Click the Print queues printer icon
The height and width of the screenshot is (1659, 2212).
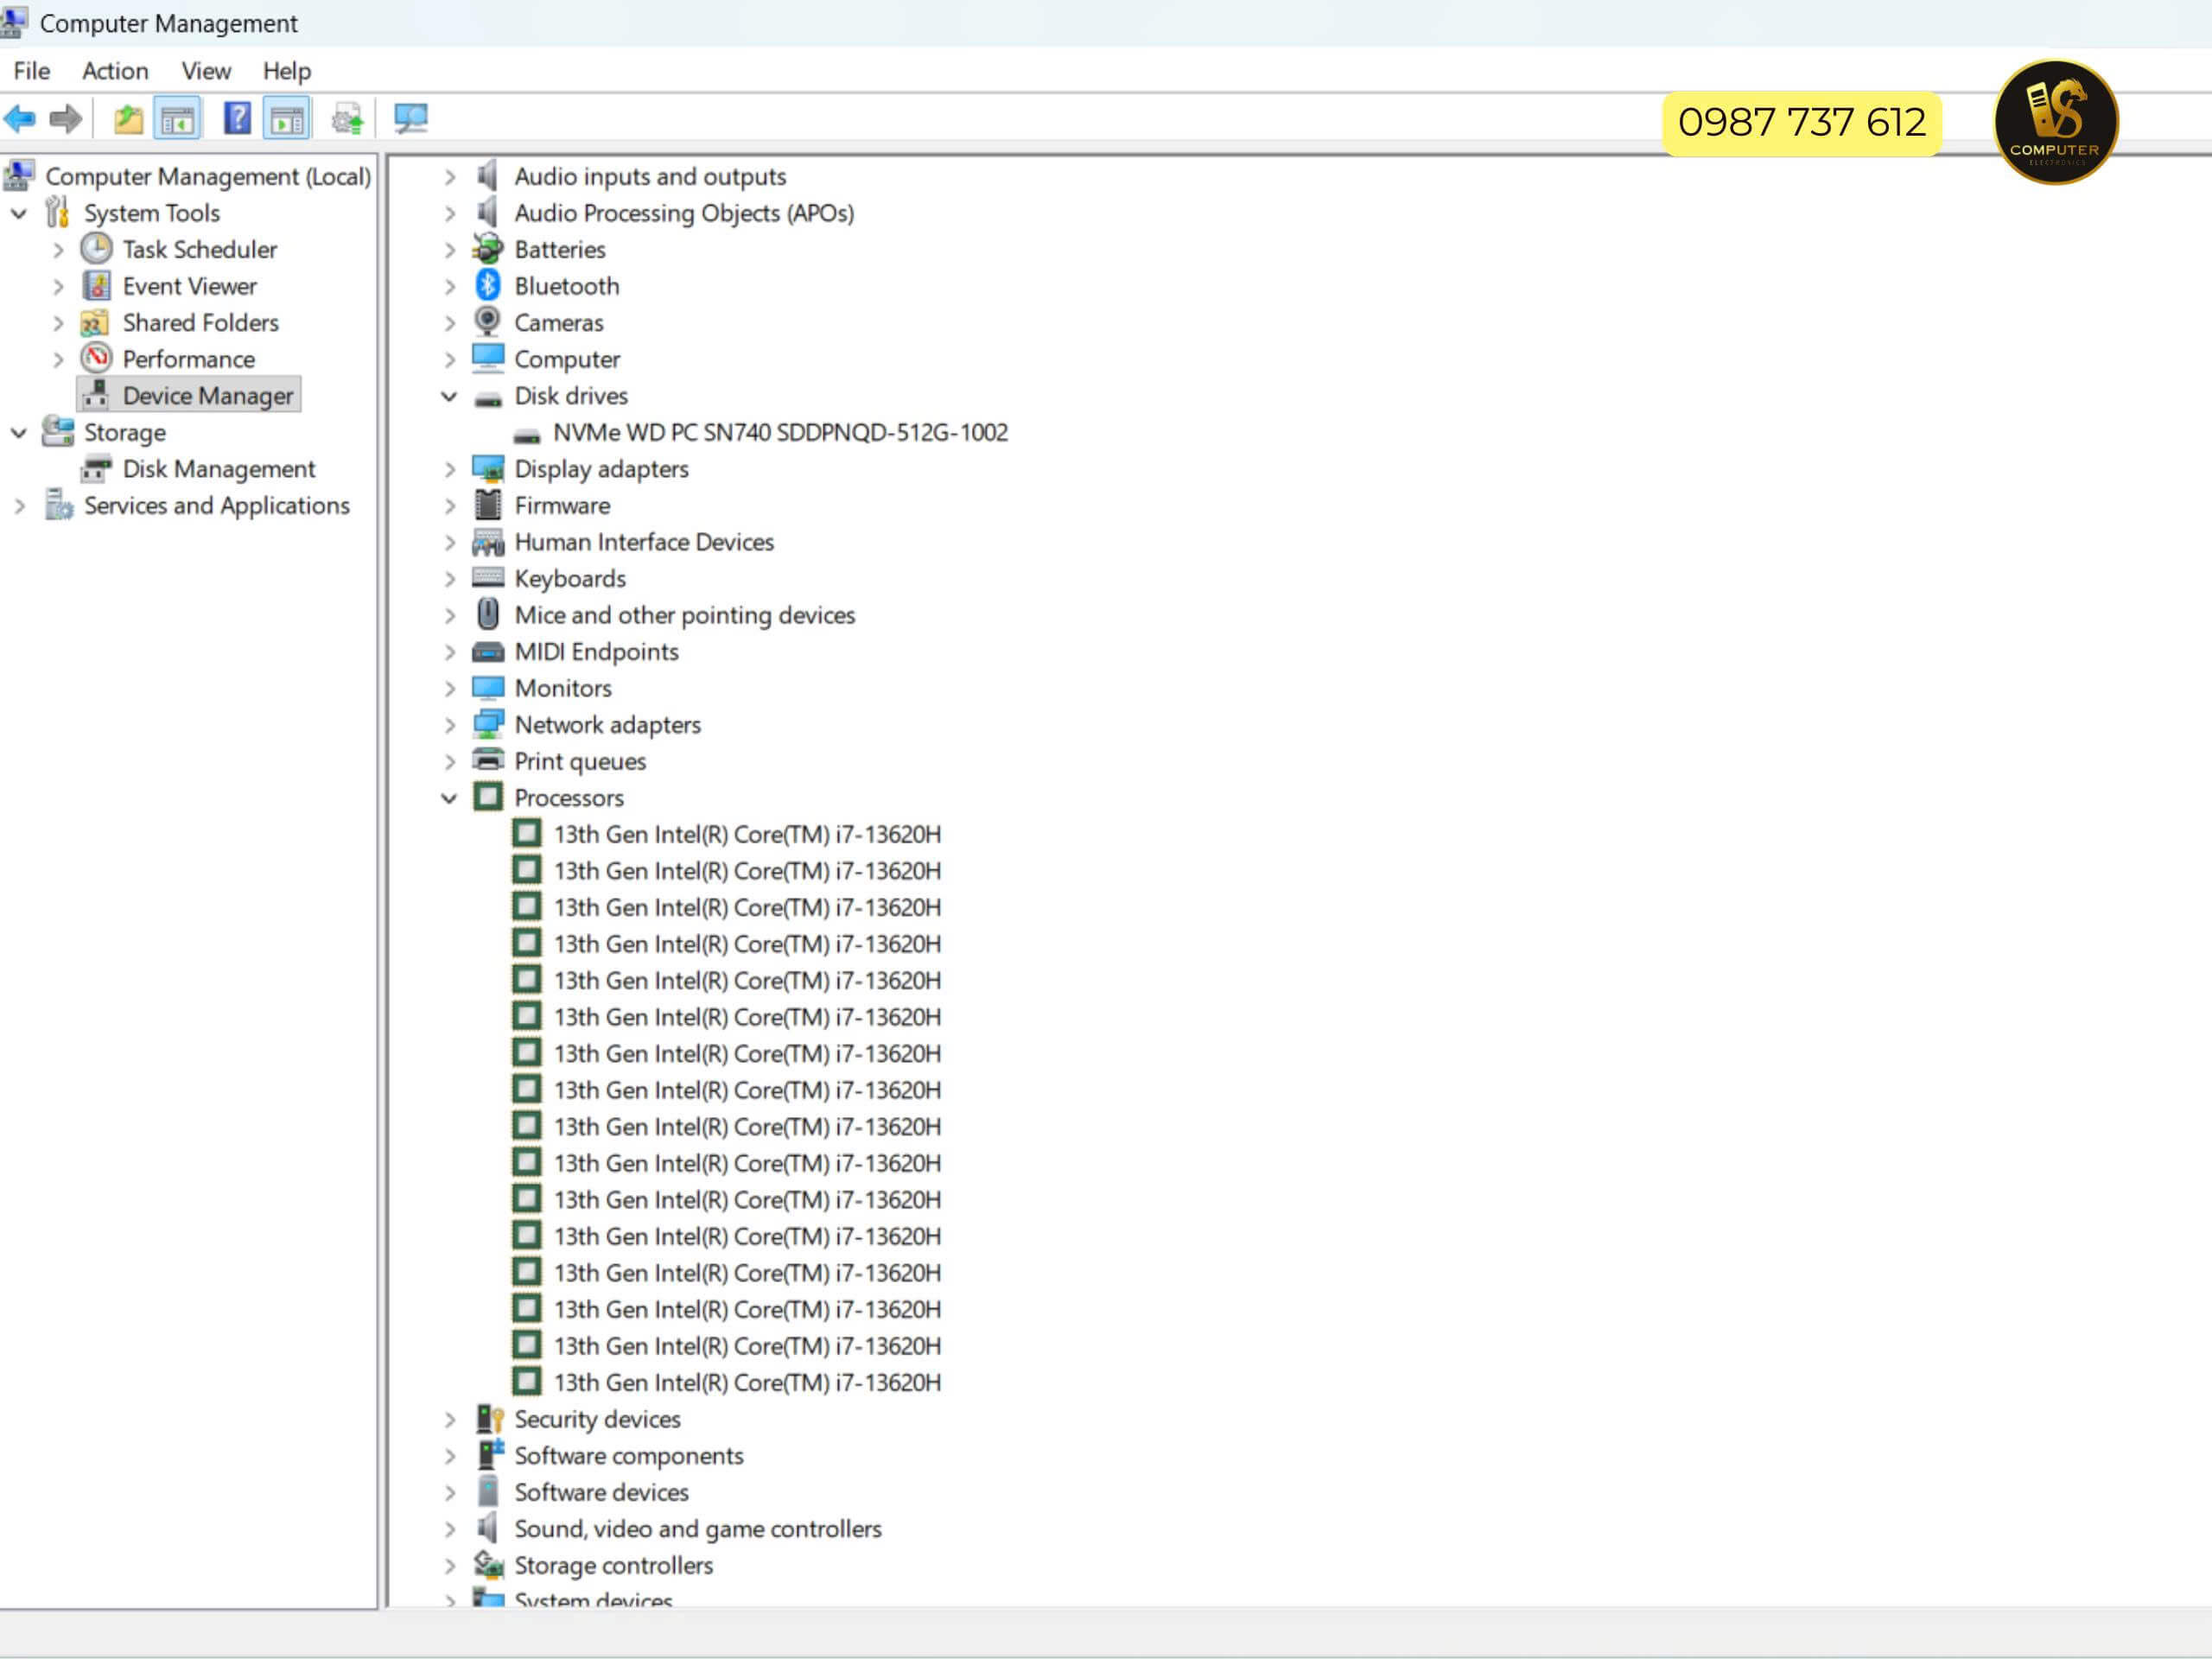488,760
